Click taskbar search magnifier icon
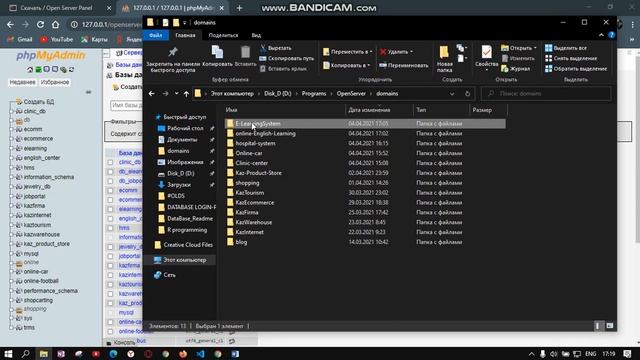This screenshot has height=360, width=640. pyautogui.click(x=25, y=353)
